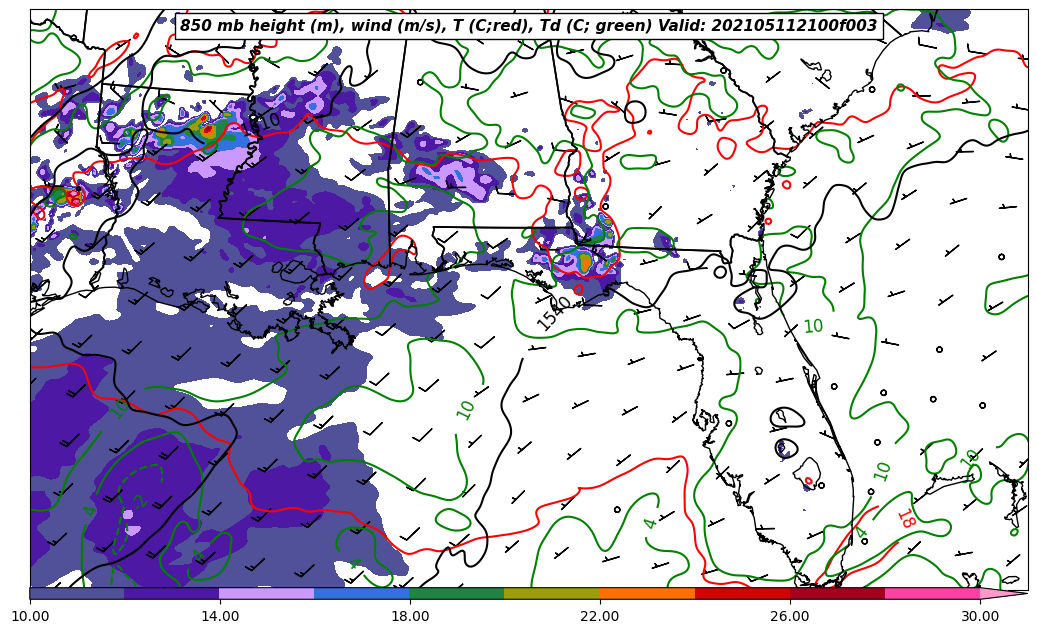Pick the bright red 24–26 colorbar segment
The width and height of the screenshot is (1037, 633).
coord(742,593)
